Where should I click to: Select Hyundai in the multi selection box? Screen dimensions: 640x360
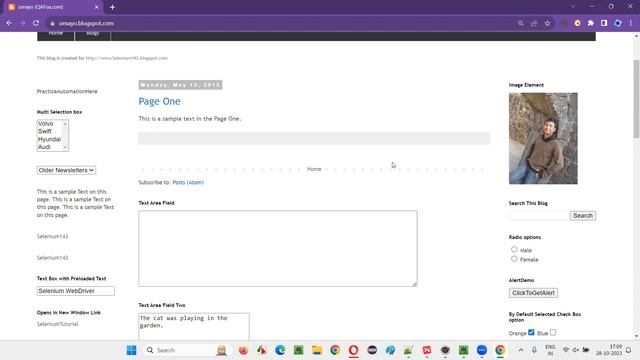[x=49, y=139]
